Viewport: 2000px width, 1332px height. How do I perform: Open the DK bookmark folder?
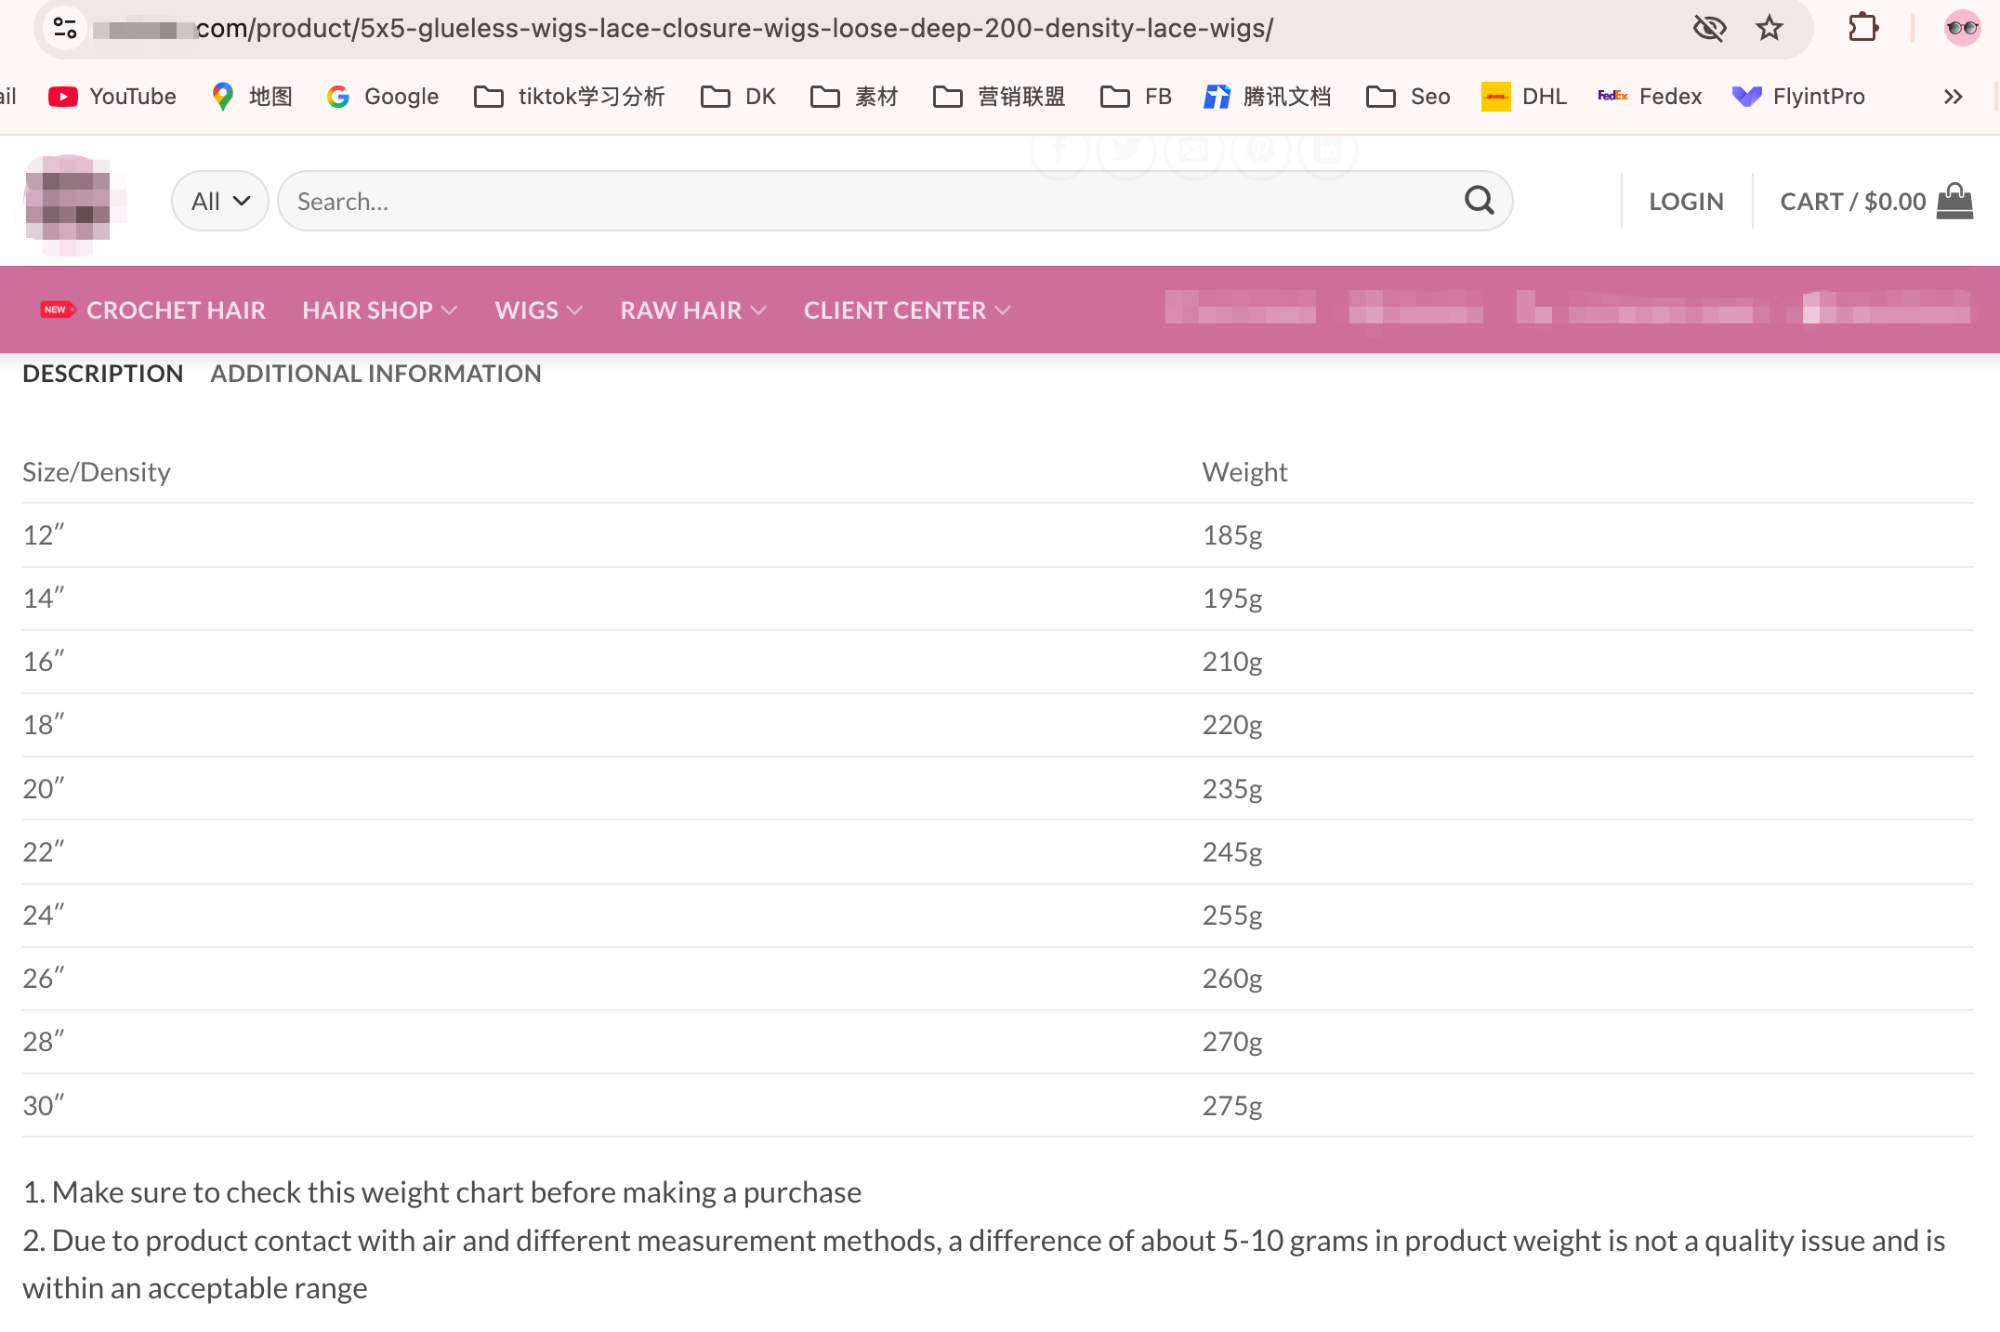tap(738, 96)
